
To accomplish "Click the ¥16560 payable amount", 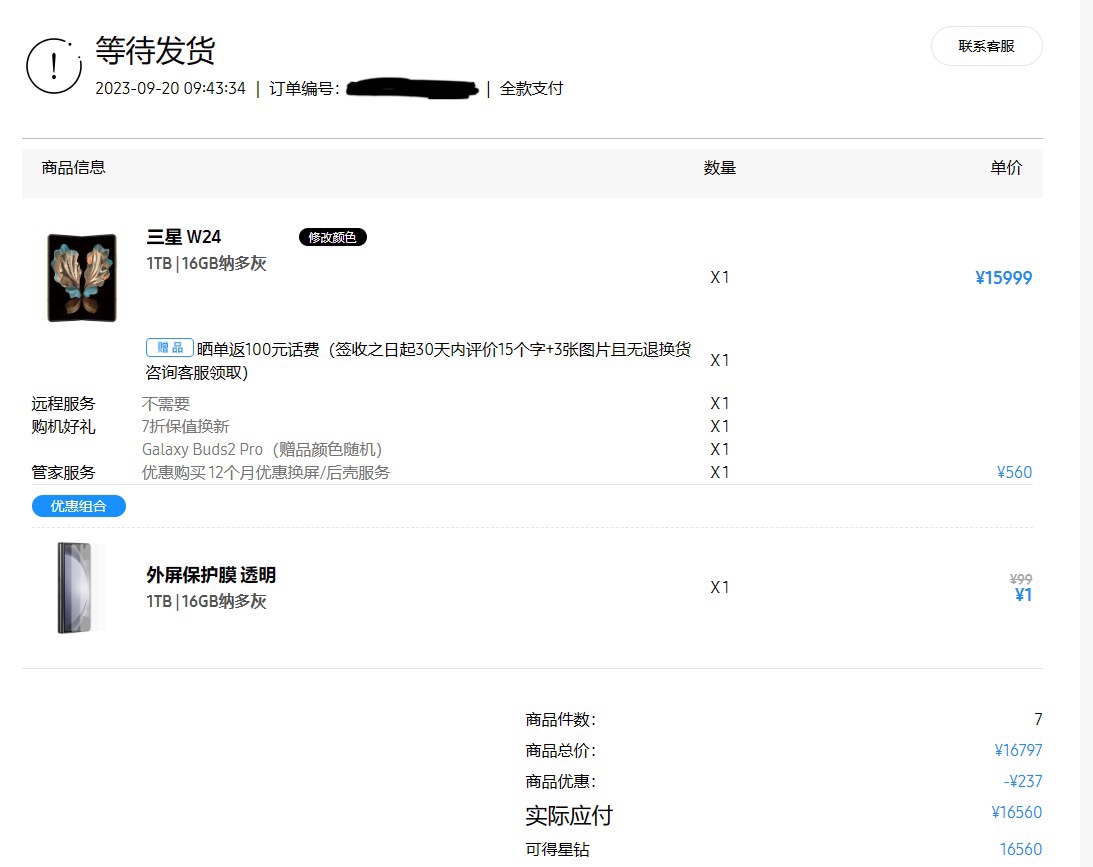I will point(1017,813).
